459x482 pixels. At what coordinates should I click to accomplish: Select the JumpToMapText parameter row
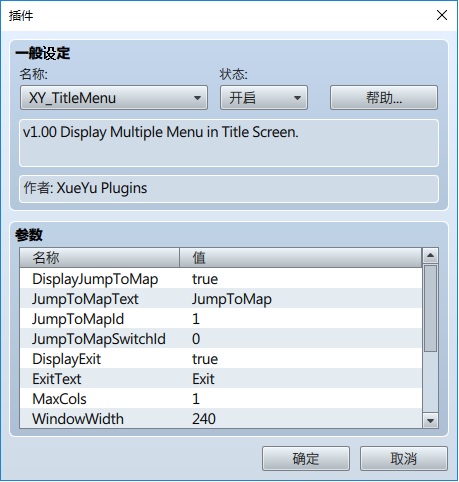pyautogui.click(x=221, y=299)
